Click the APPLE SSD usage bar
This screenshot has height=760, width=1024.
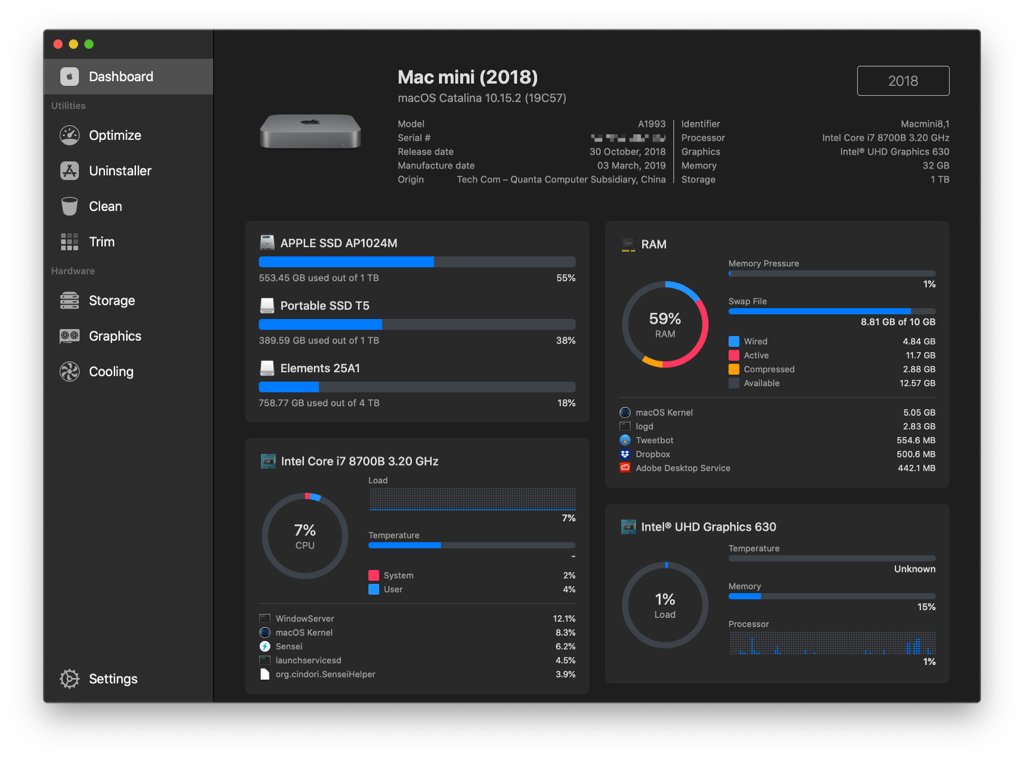click(x=417, y=262)
